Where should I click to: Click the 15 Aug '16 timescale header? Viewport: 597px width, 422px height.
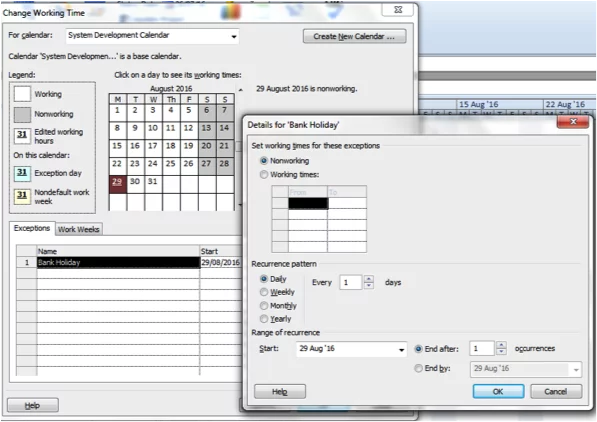500,104
